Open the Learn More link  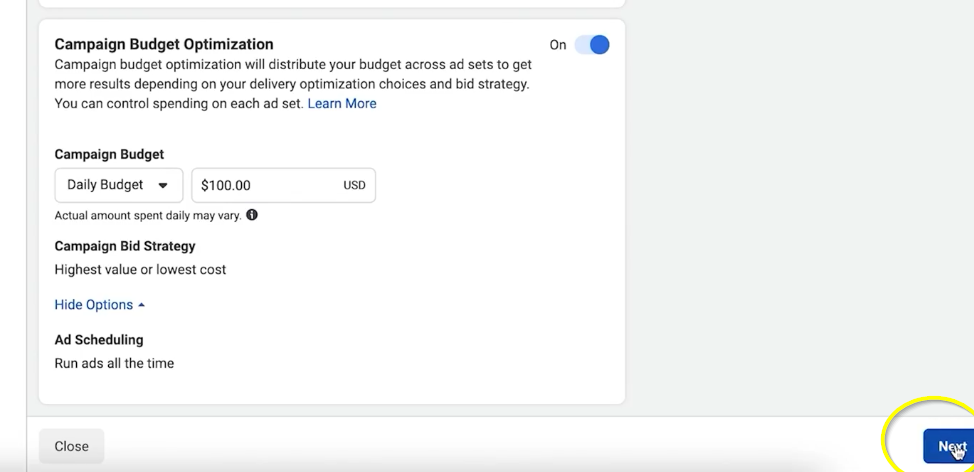point(342,104)
